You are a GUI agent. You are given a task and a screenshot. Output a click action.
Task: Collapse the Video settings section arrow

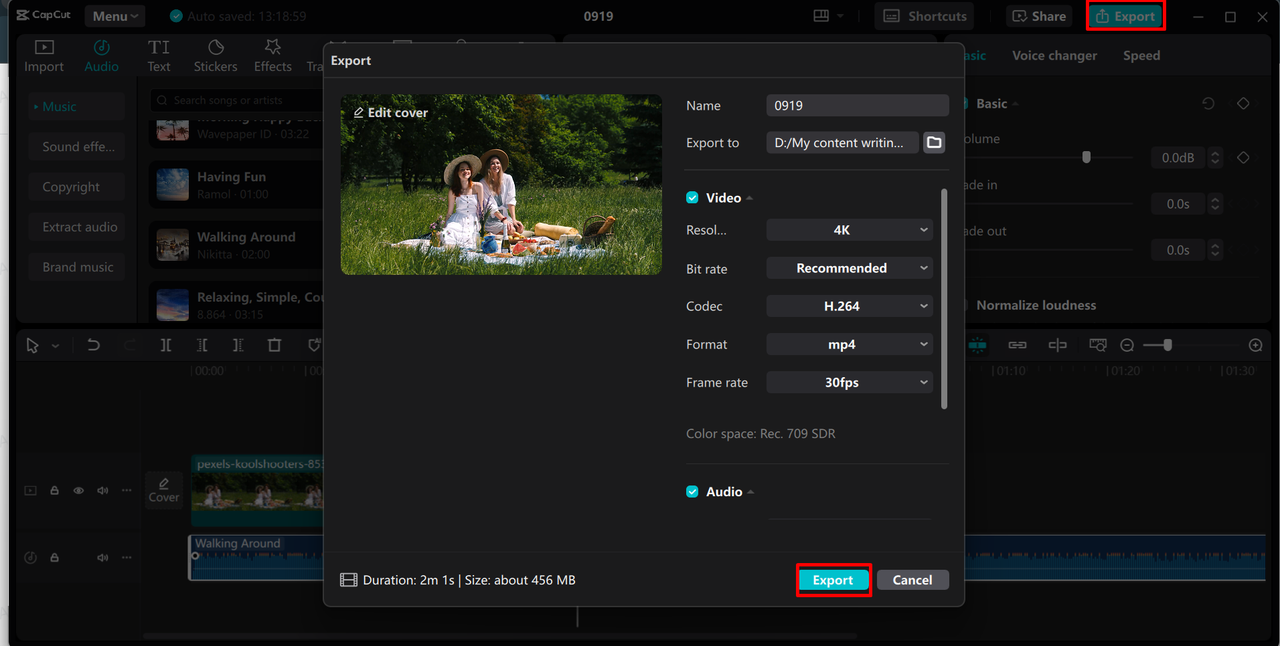750,198
